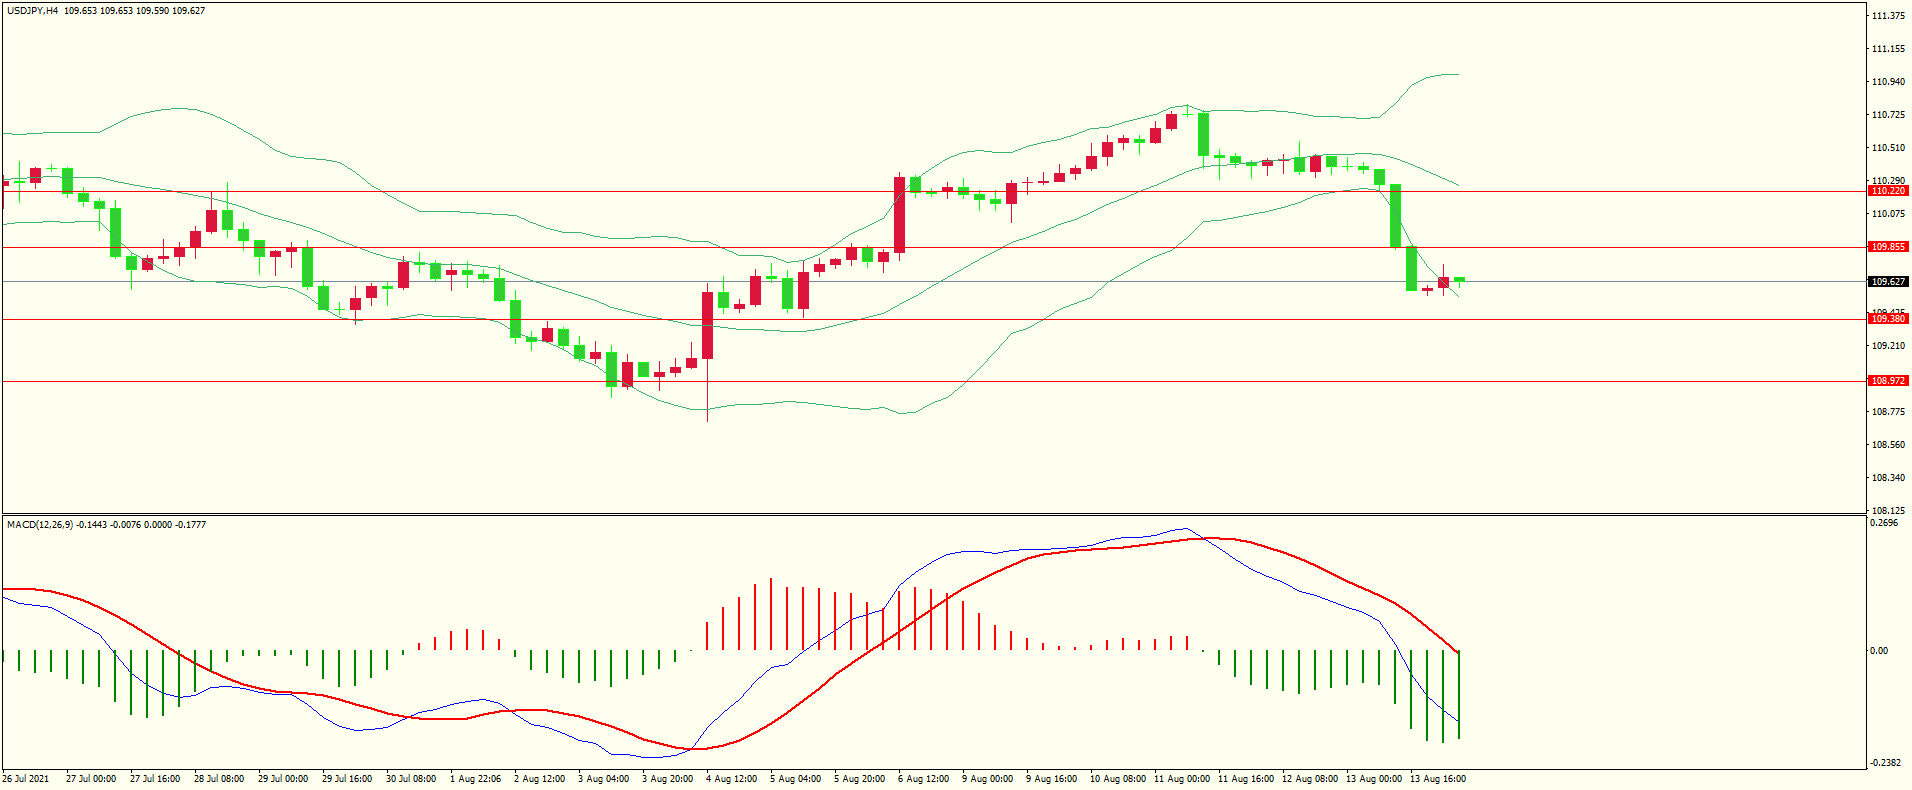Click the 111.155 value on the price axis
Viewport: 1912px width, 790px height.
1888,49
